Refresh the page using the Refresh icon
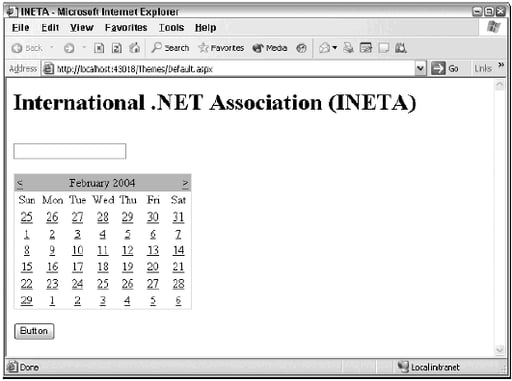This screenshot has height=381, width=512. click(116, 48)
